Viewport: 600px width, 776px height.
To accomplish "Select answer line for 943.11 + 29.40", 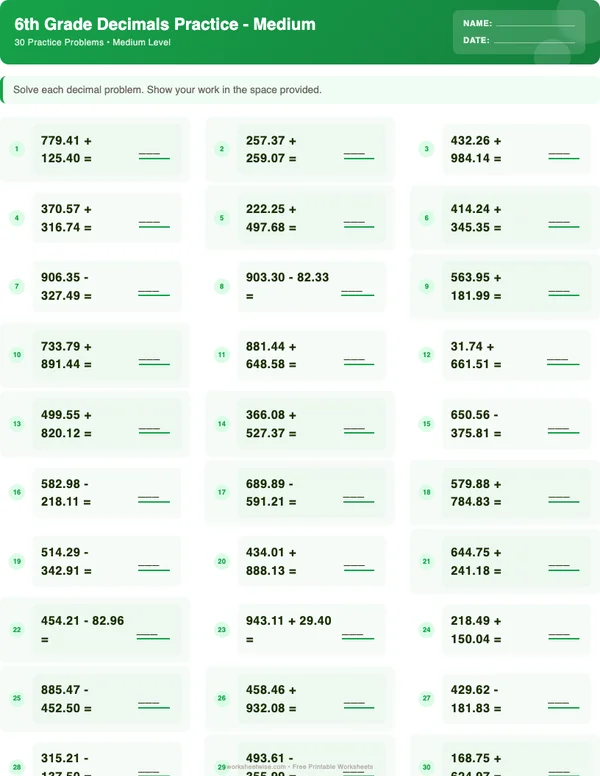I will pyautogui.click(x=357, y=635).
